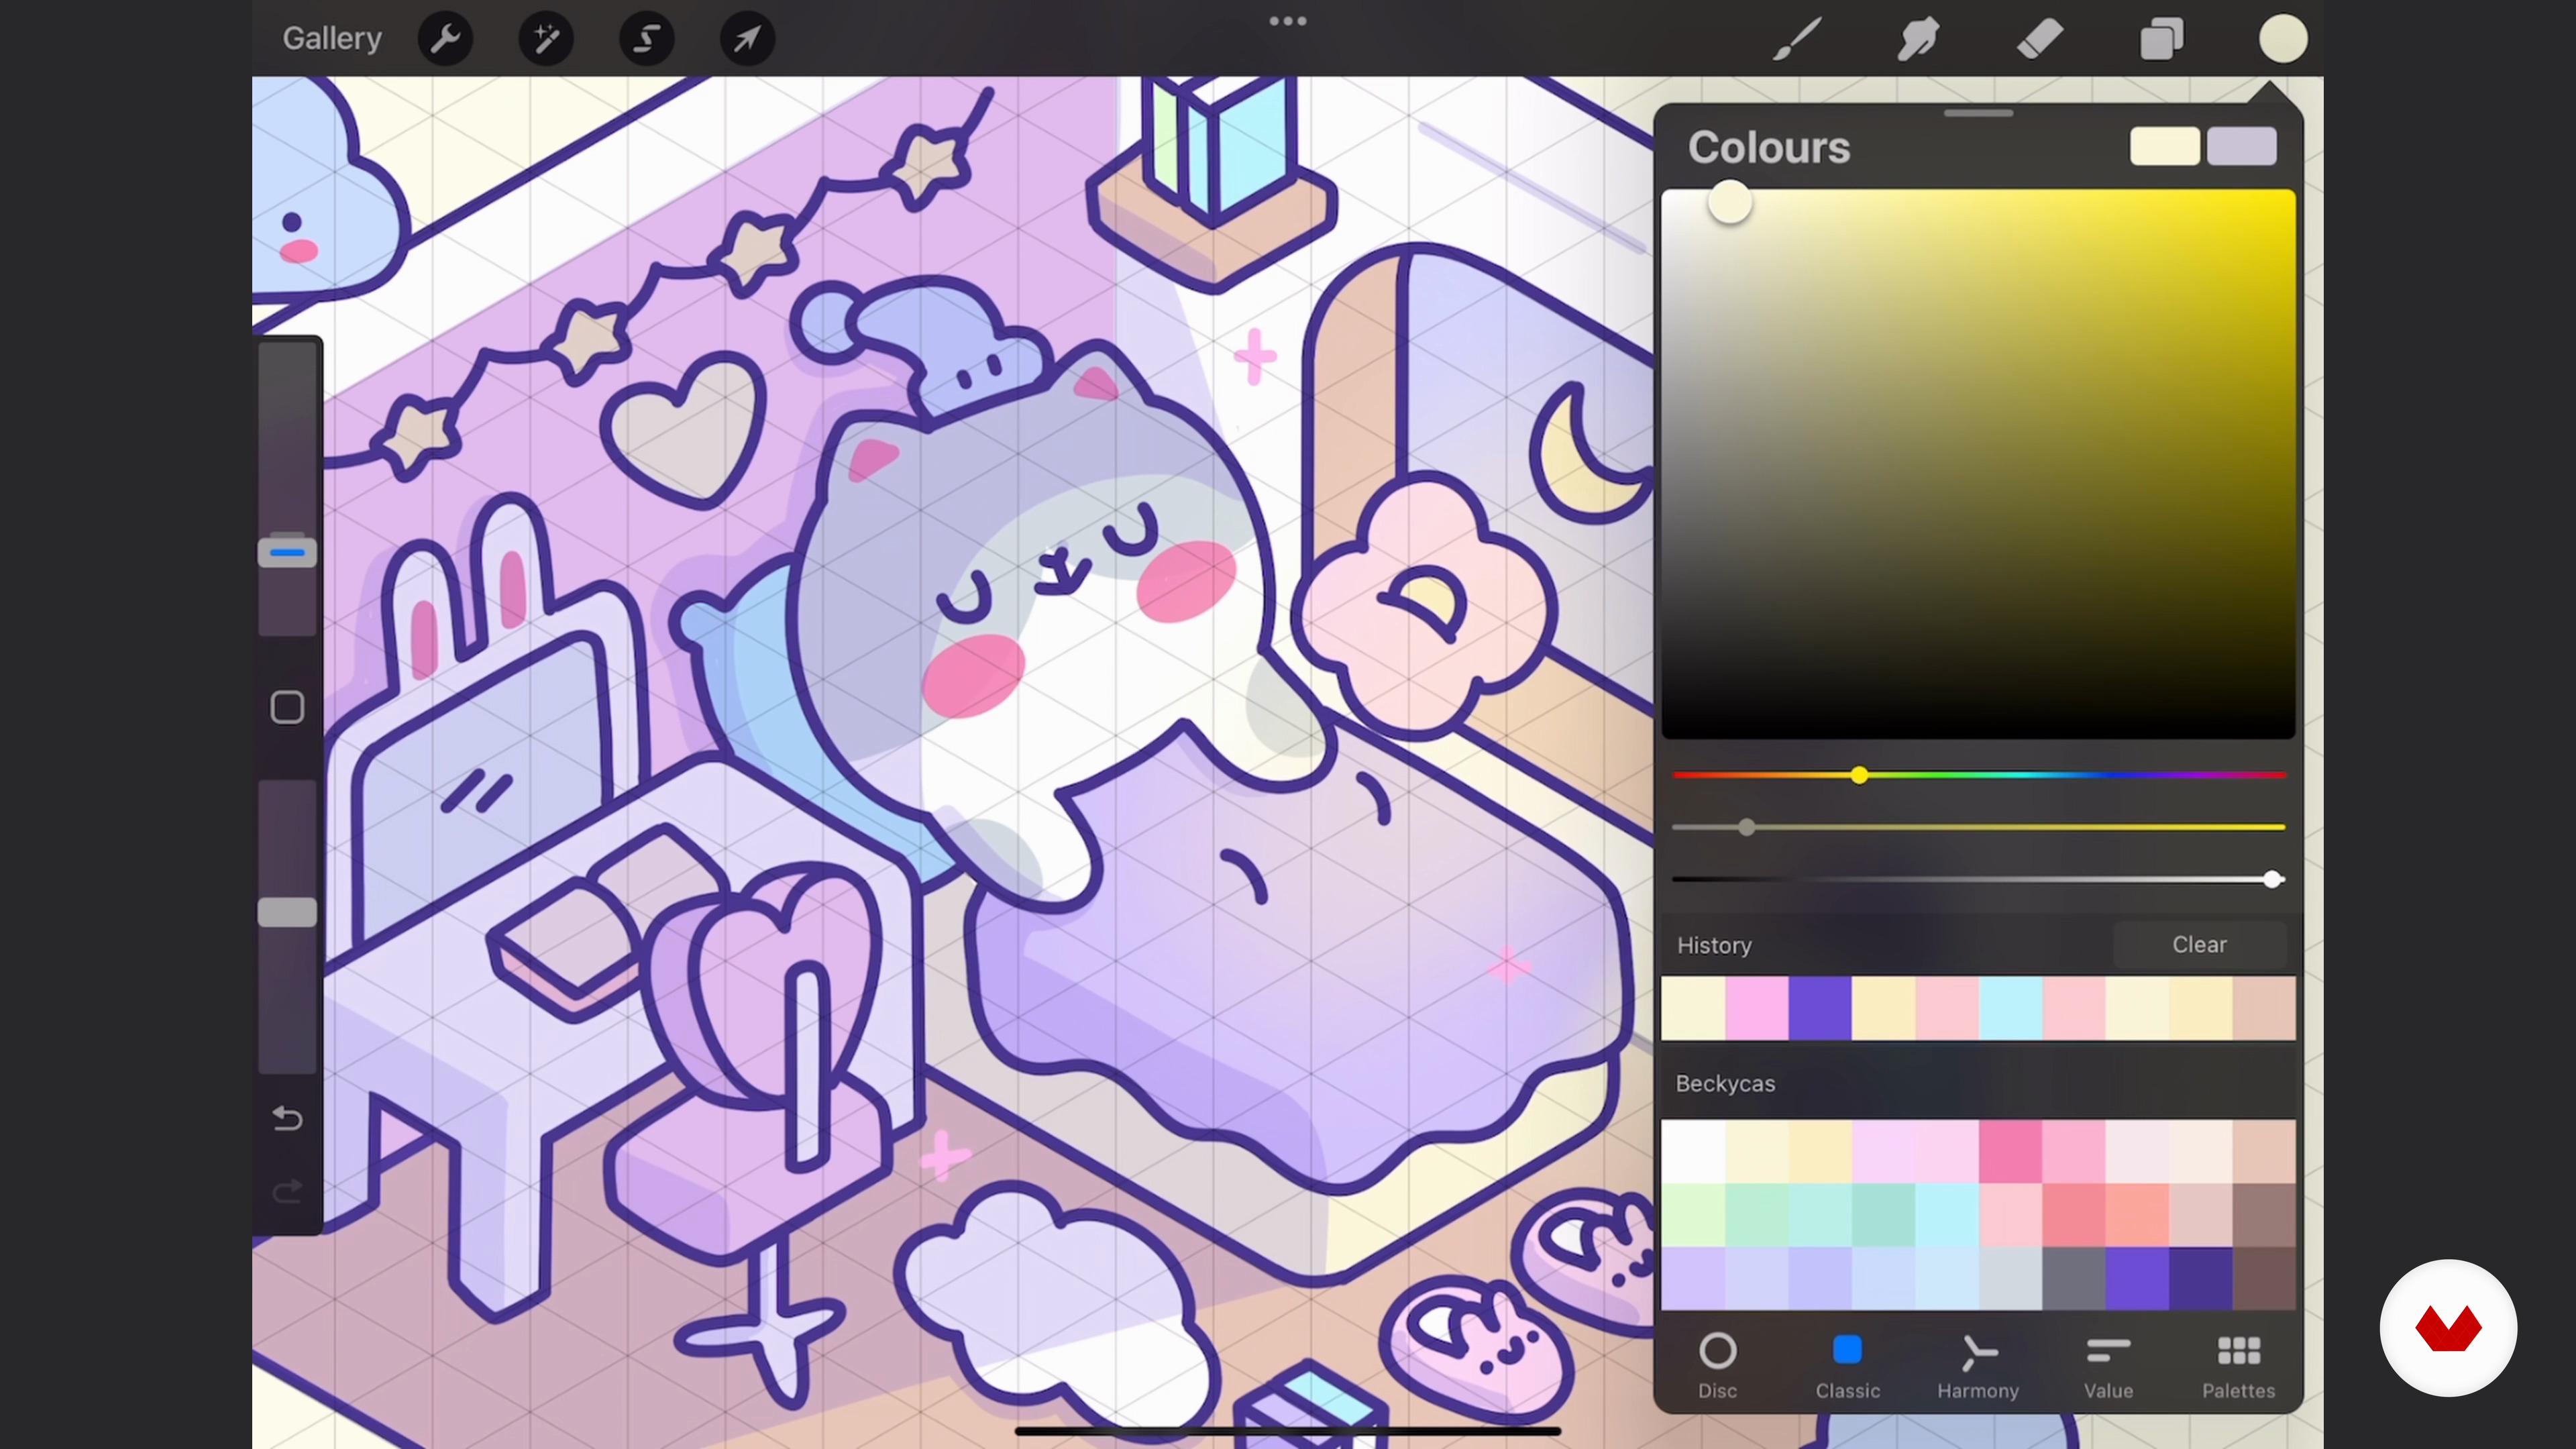Pick the mint green swatch in Beckycas palette
The image size is (2576, 1449).
pyautogui.click(x=1756, y=1214)
